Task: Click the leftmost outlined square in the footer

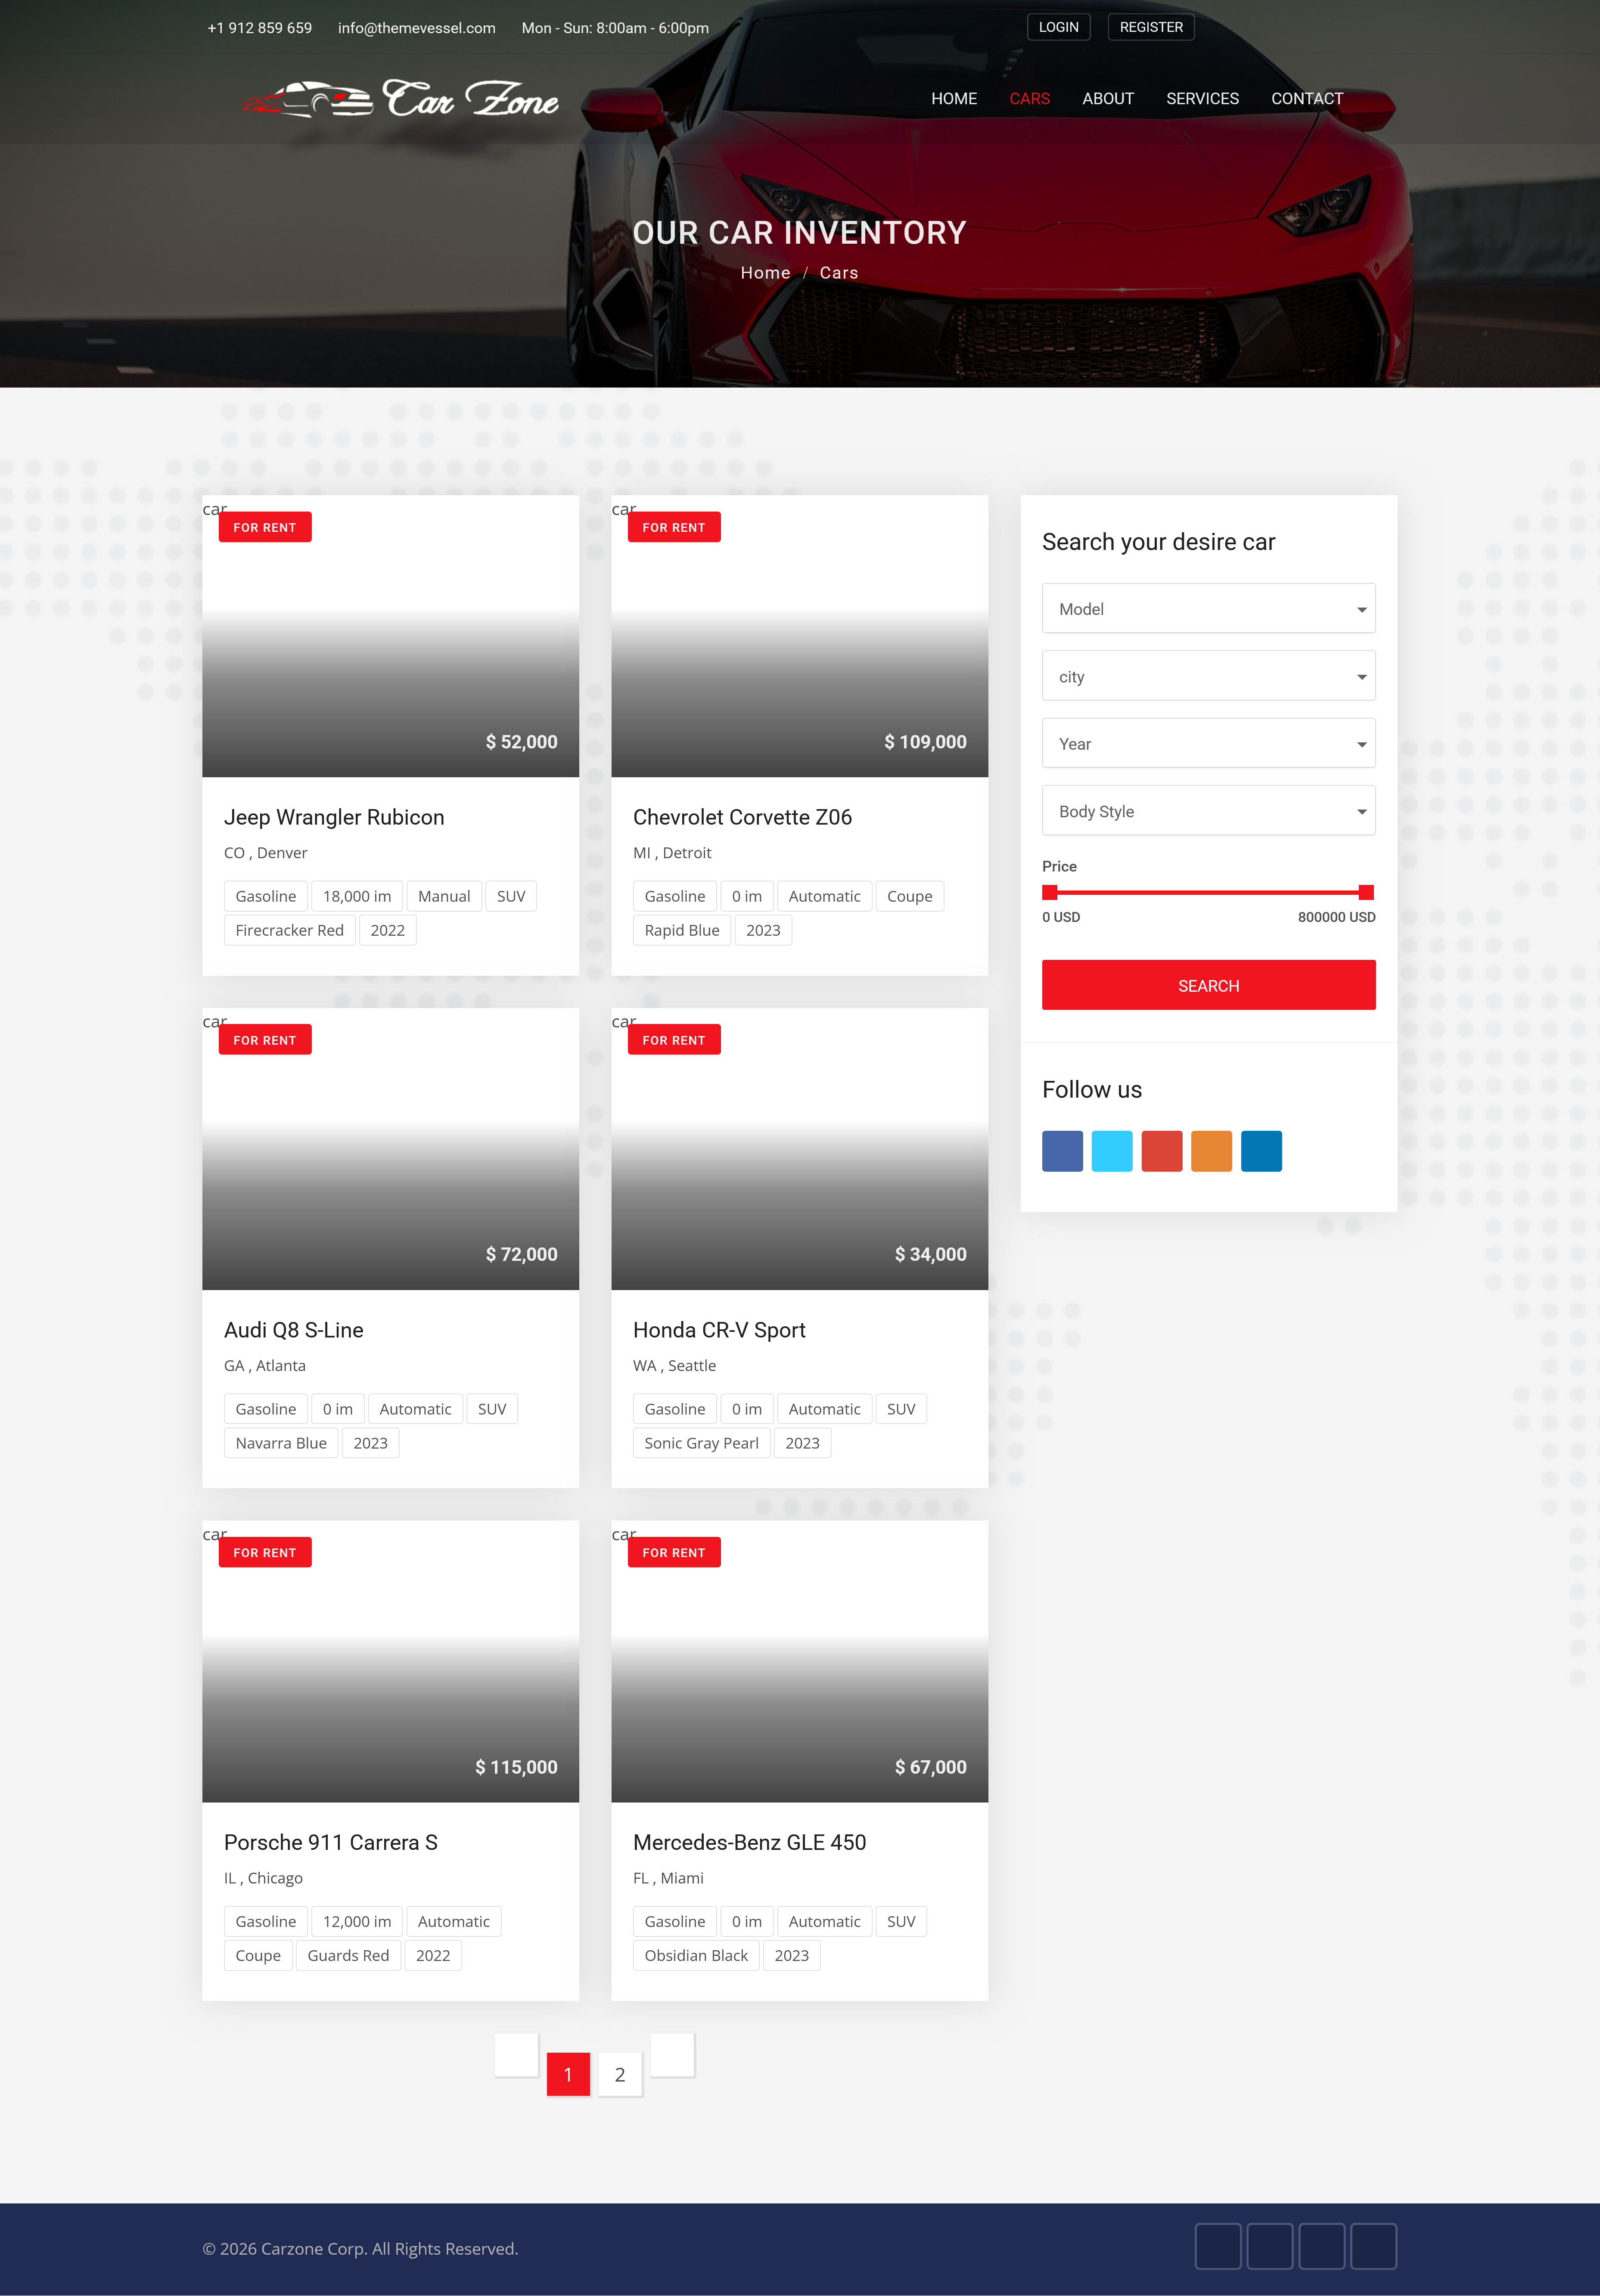Action: (x=1218, y=2246)
